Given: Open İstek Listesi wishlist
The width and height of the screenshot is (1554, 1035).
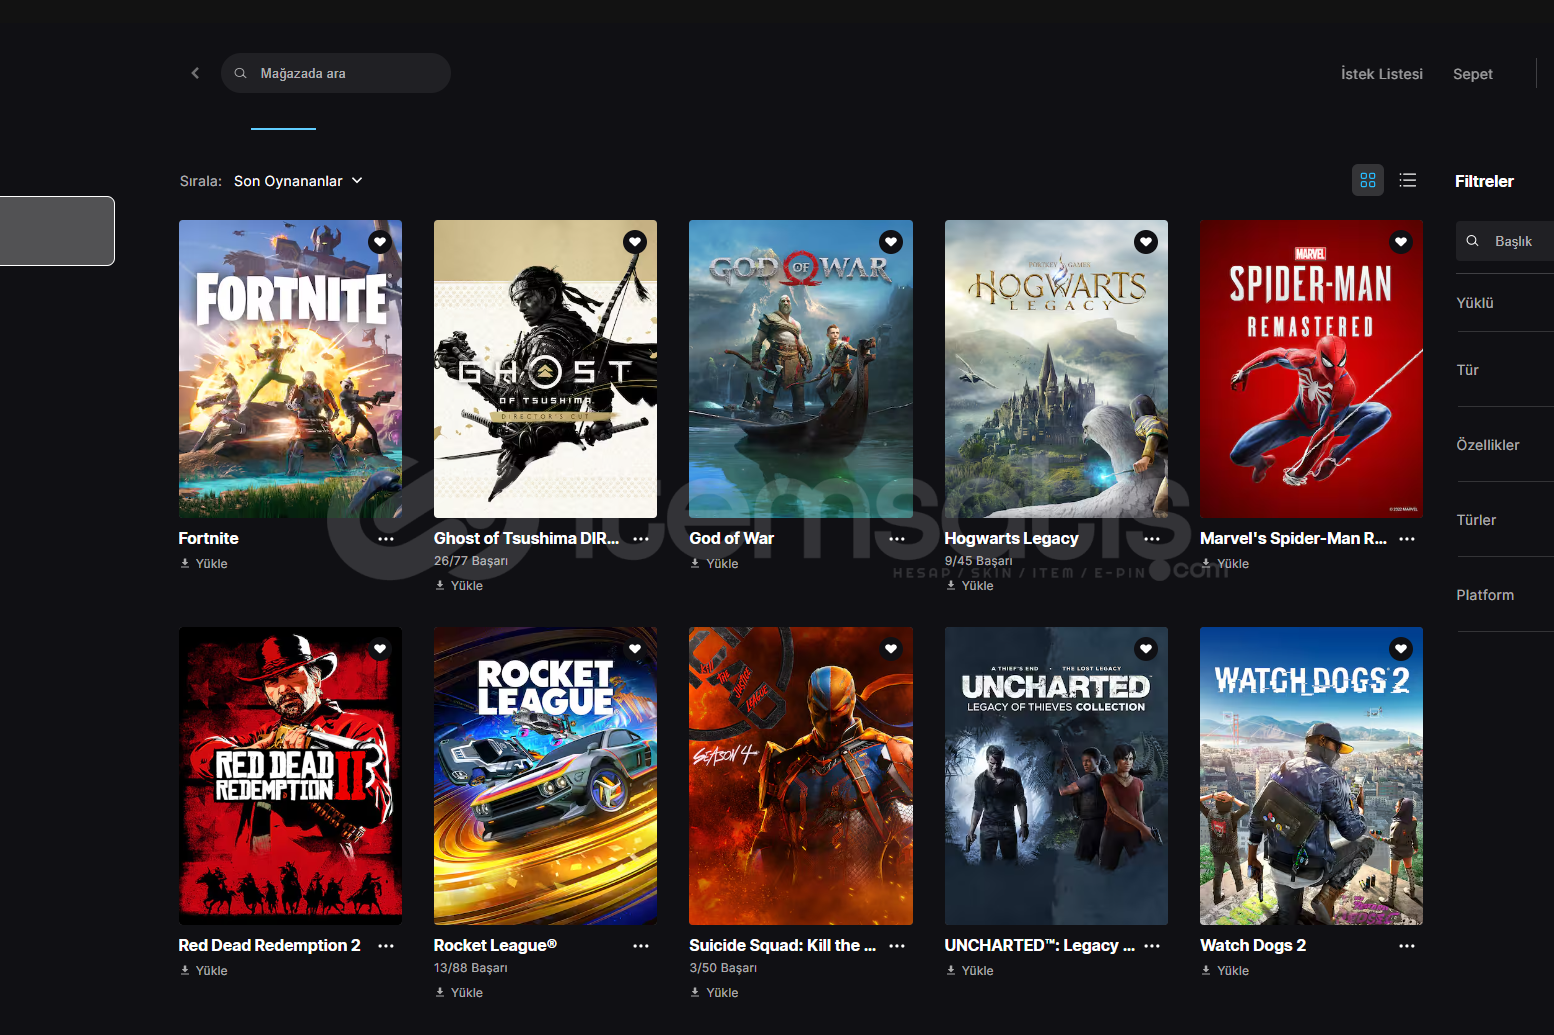Looking at the screenshot, I should [x=1382, y=74].
